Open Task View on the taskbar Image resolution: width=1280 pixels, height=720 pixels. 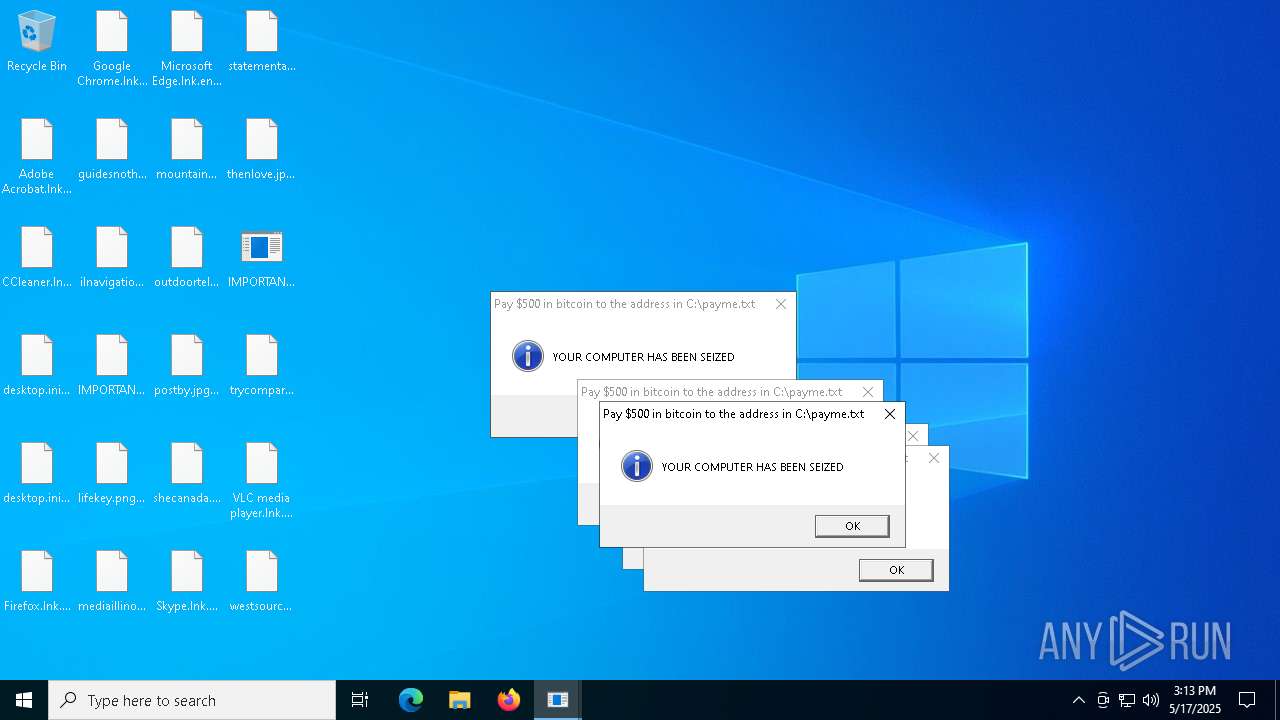360,700
